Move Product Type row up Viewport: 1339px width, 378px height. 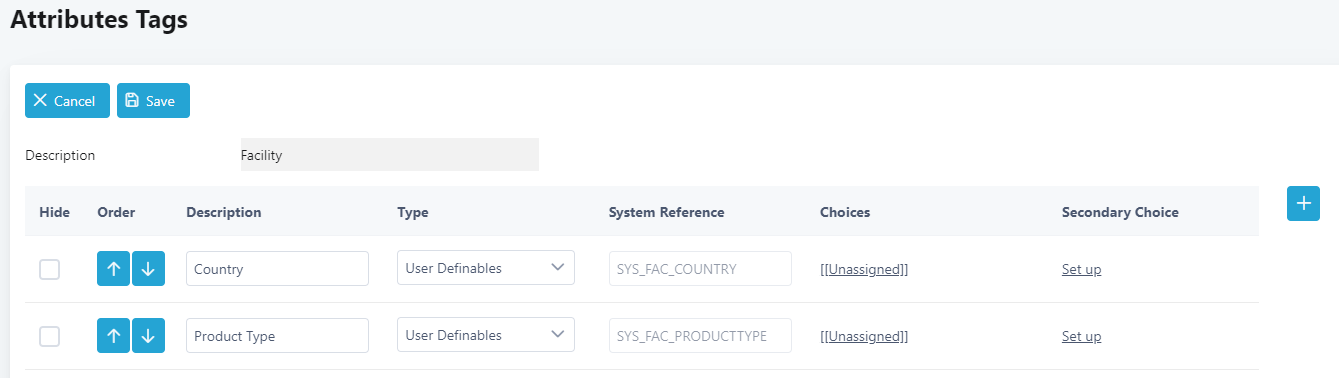pyautogui.click(x=113, y=336)
